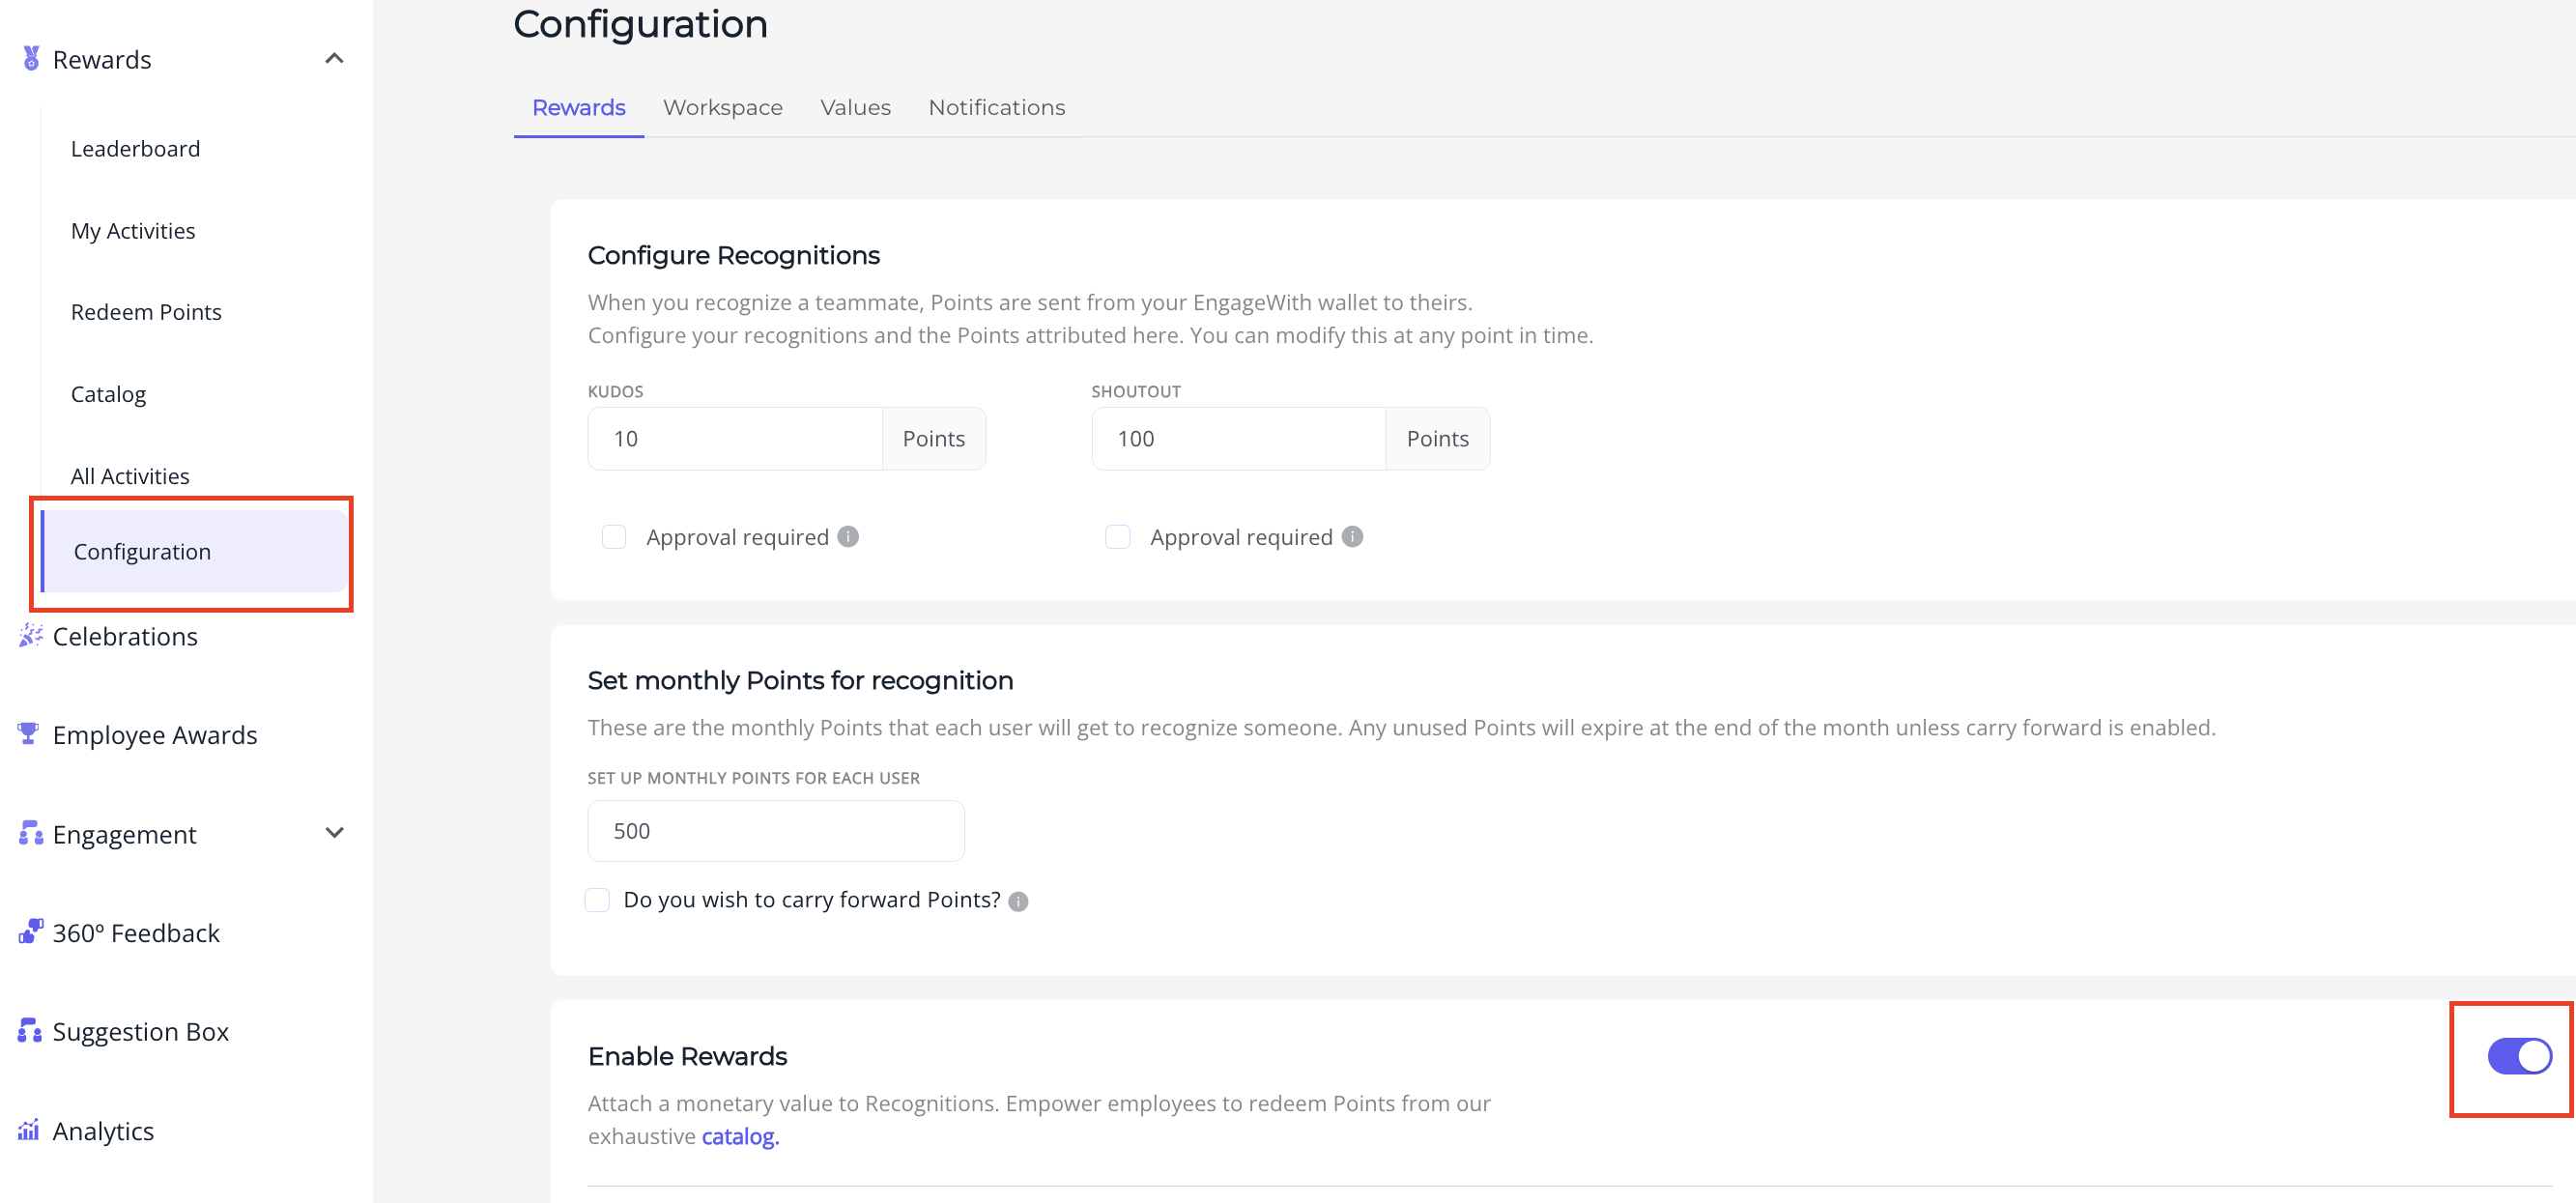2576x1203 pixels.
Task: Check Kudos Approval required checkbox
Action: click(614, 537)
